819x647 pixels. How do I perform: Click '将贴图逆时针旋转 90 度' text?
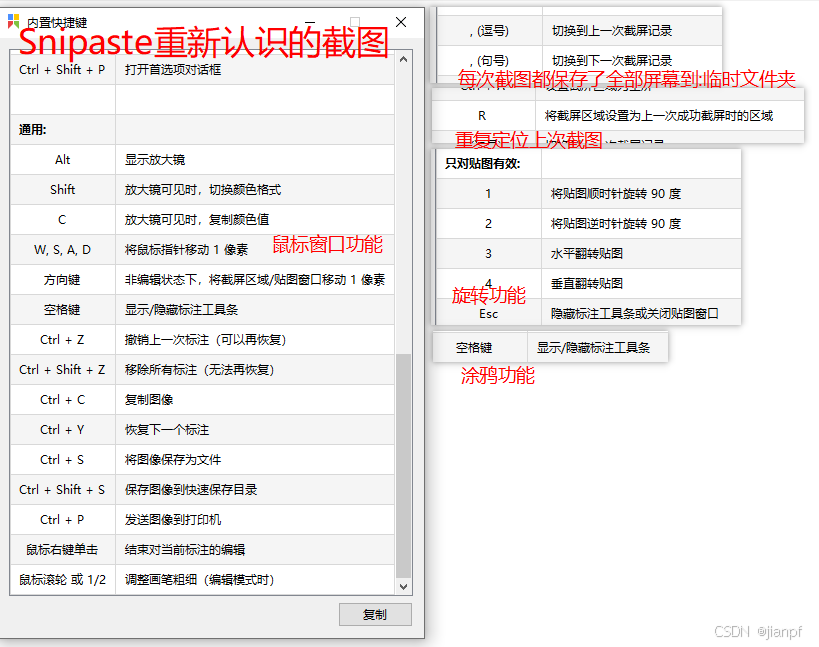[x=616, y=224]
